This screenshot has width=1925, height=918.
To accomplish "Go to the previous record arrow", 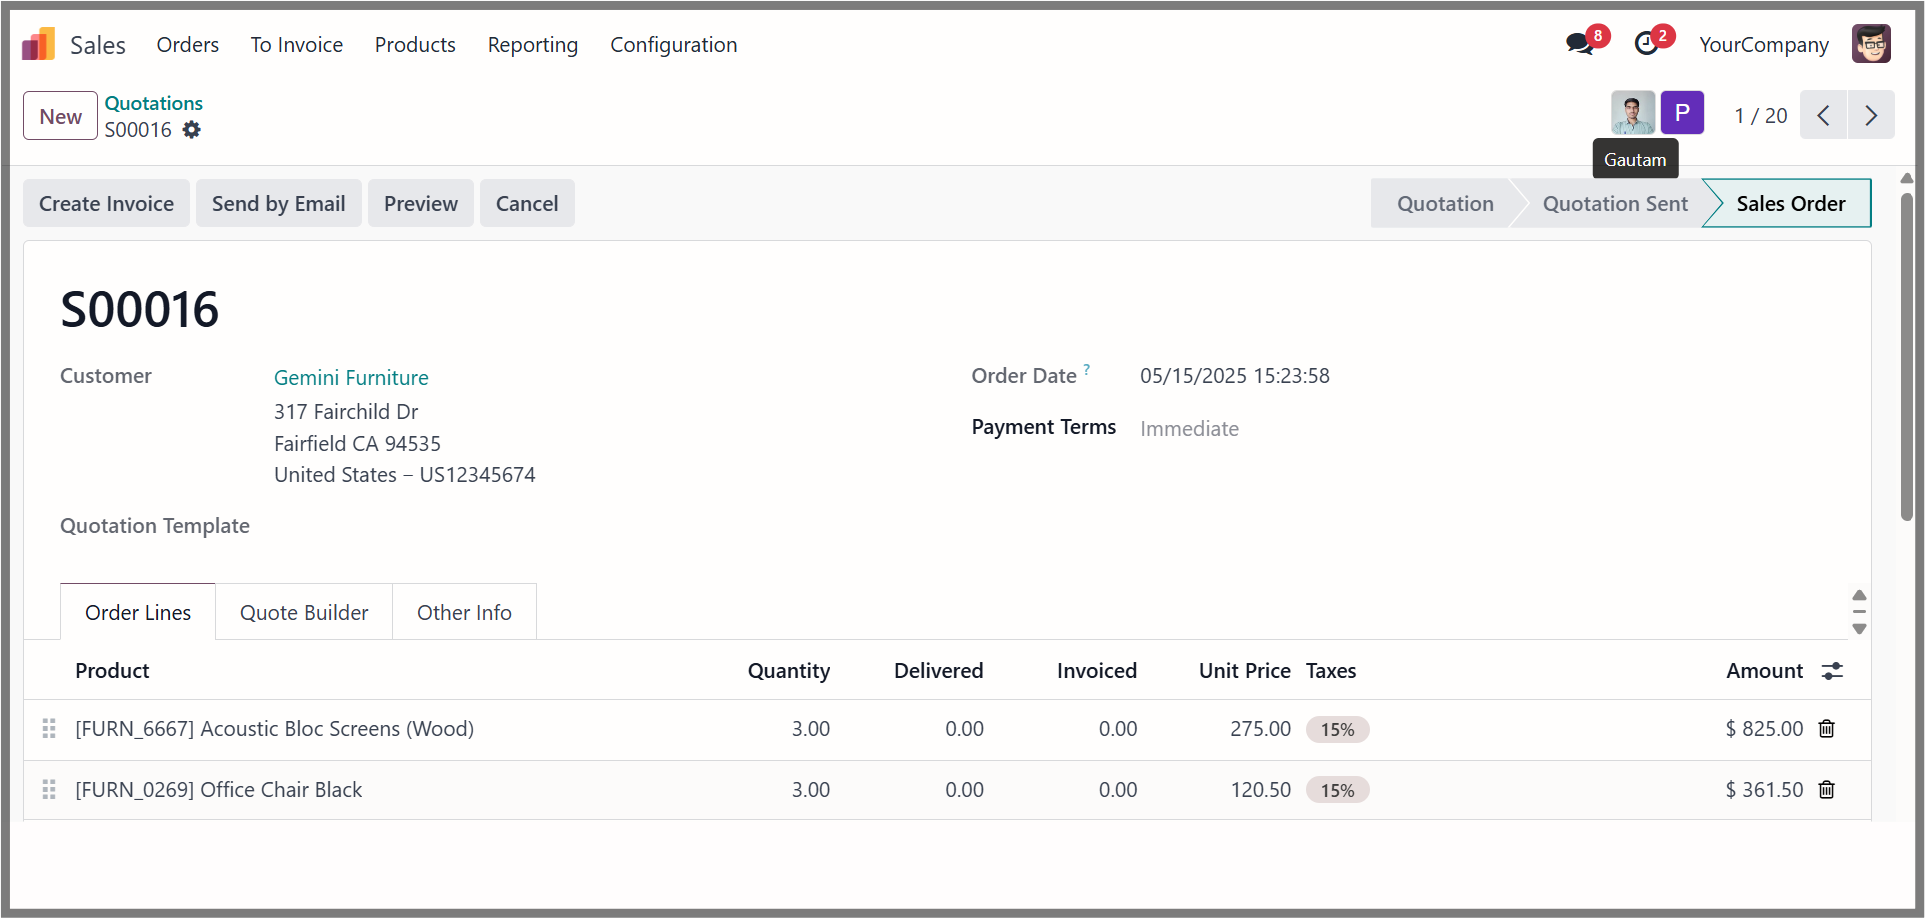I will (1824, 115).
